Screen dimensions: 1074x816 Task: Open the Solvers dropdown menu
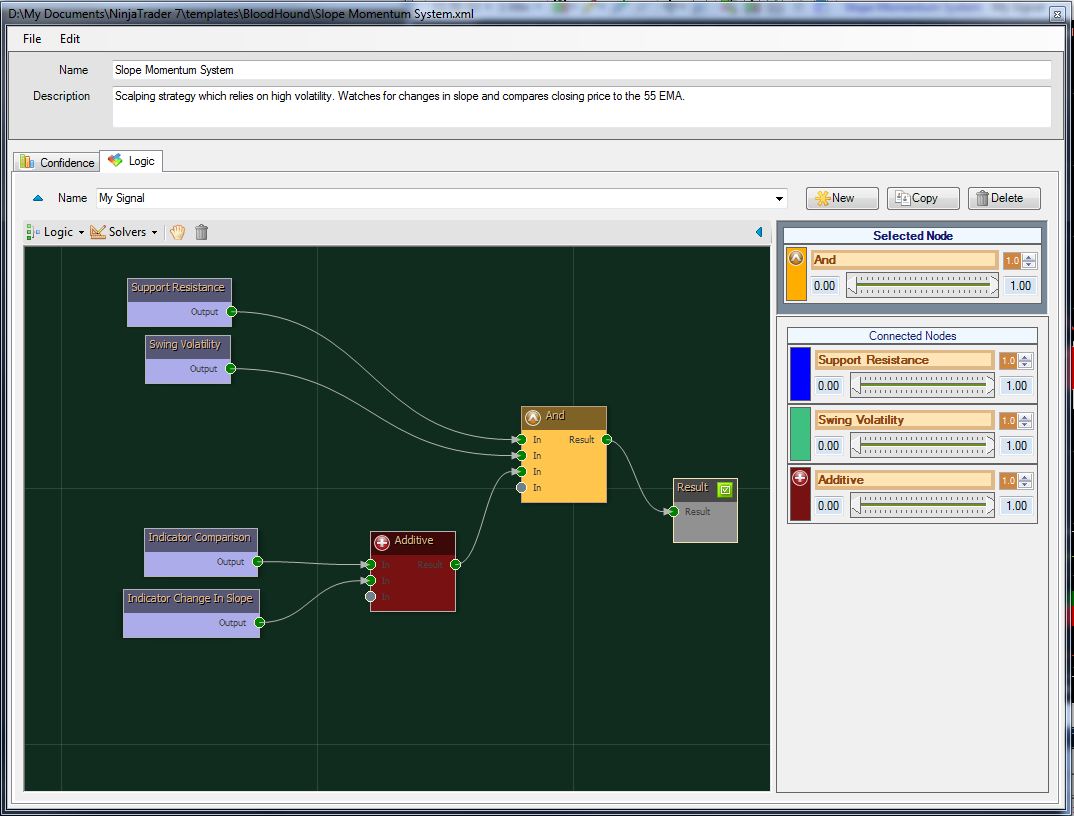click(x=125, y=232)
